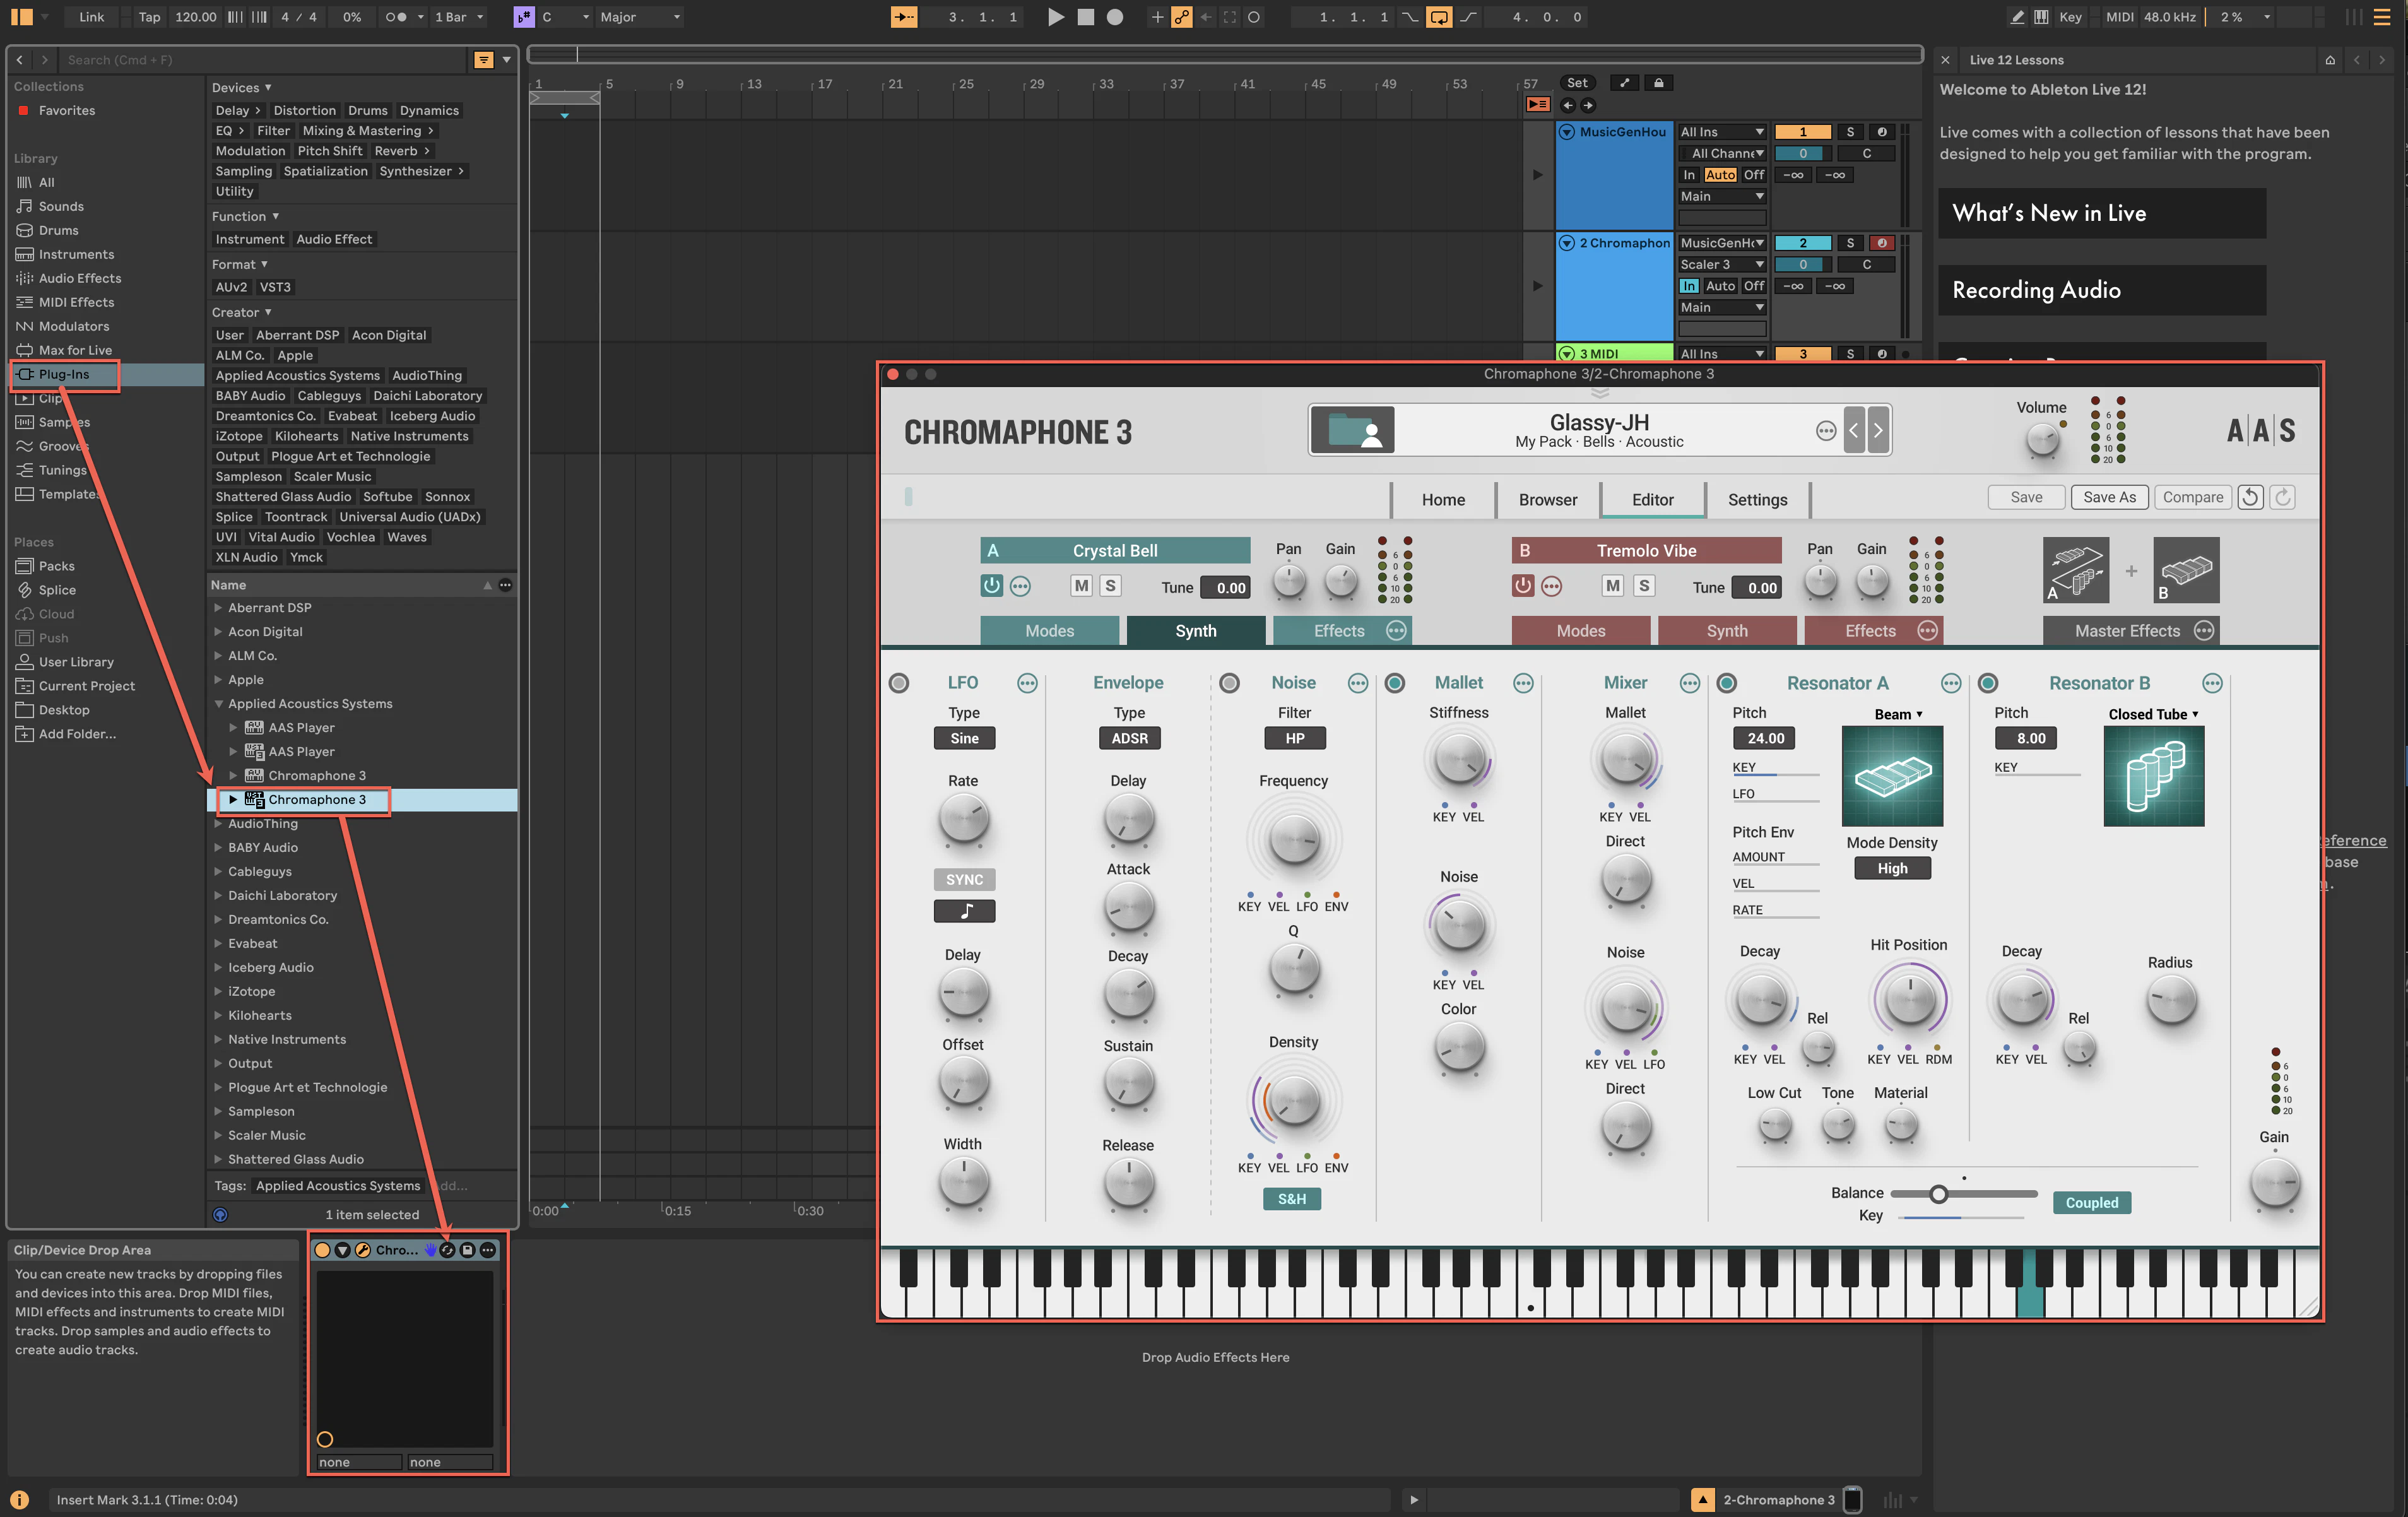Open layer A Modes tab
The height and width of the screenshot is (1517, 2408).
[x=1049, y=631]
